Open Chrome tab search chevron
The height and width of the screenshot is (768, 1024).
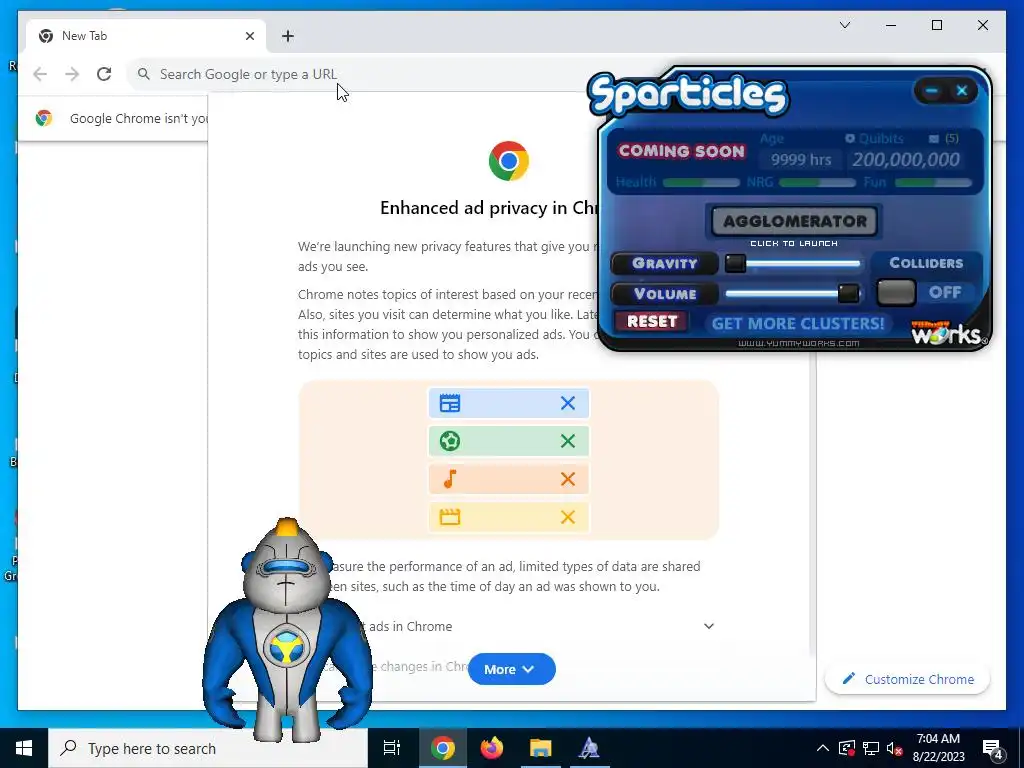(x=844, y=25)
